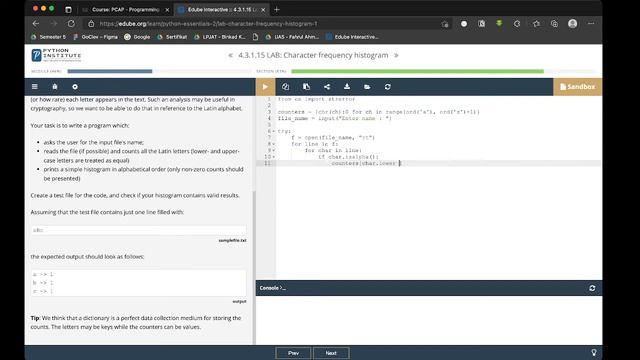This screenshot has width=640, height=360.
Task: Click the instruction panel scrollbar
Action: tap(254, 267)
